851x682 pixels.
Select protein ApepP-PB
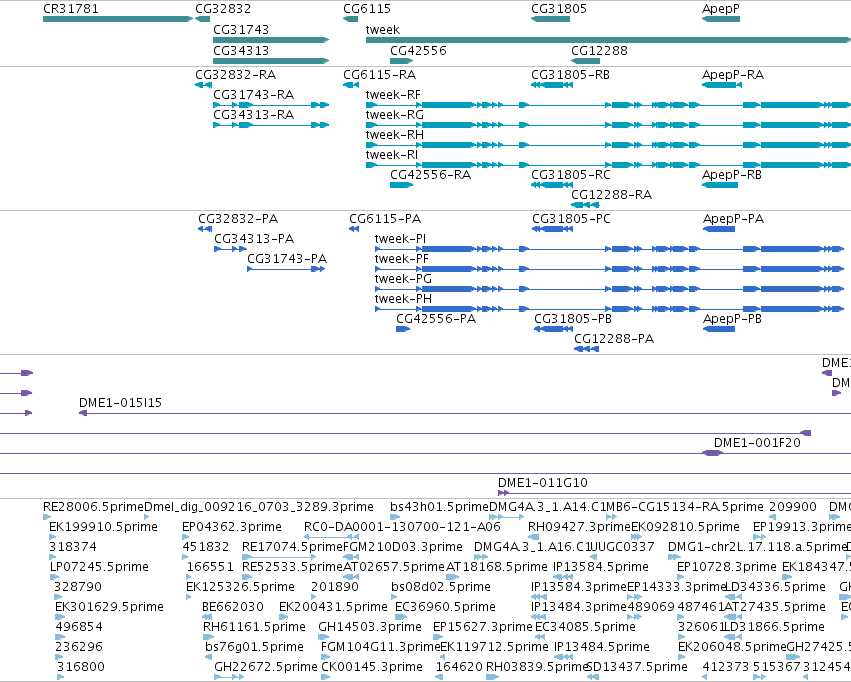click(719, 329)
